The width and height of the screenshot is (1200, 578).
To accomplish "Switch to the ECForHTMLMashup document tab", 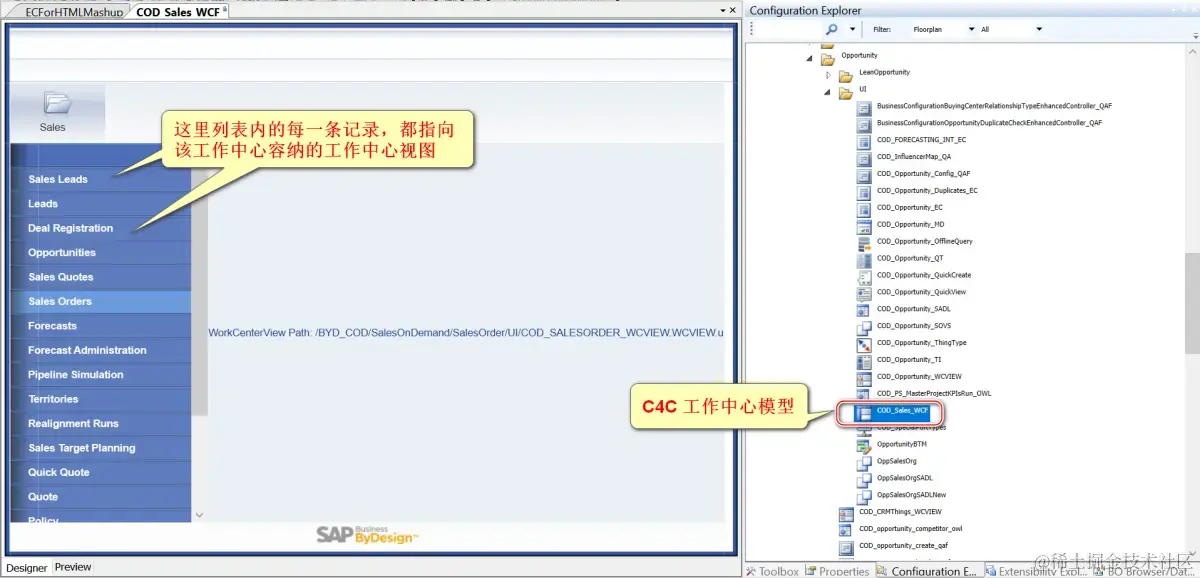I will [72, 12].
